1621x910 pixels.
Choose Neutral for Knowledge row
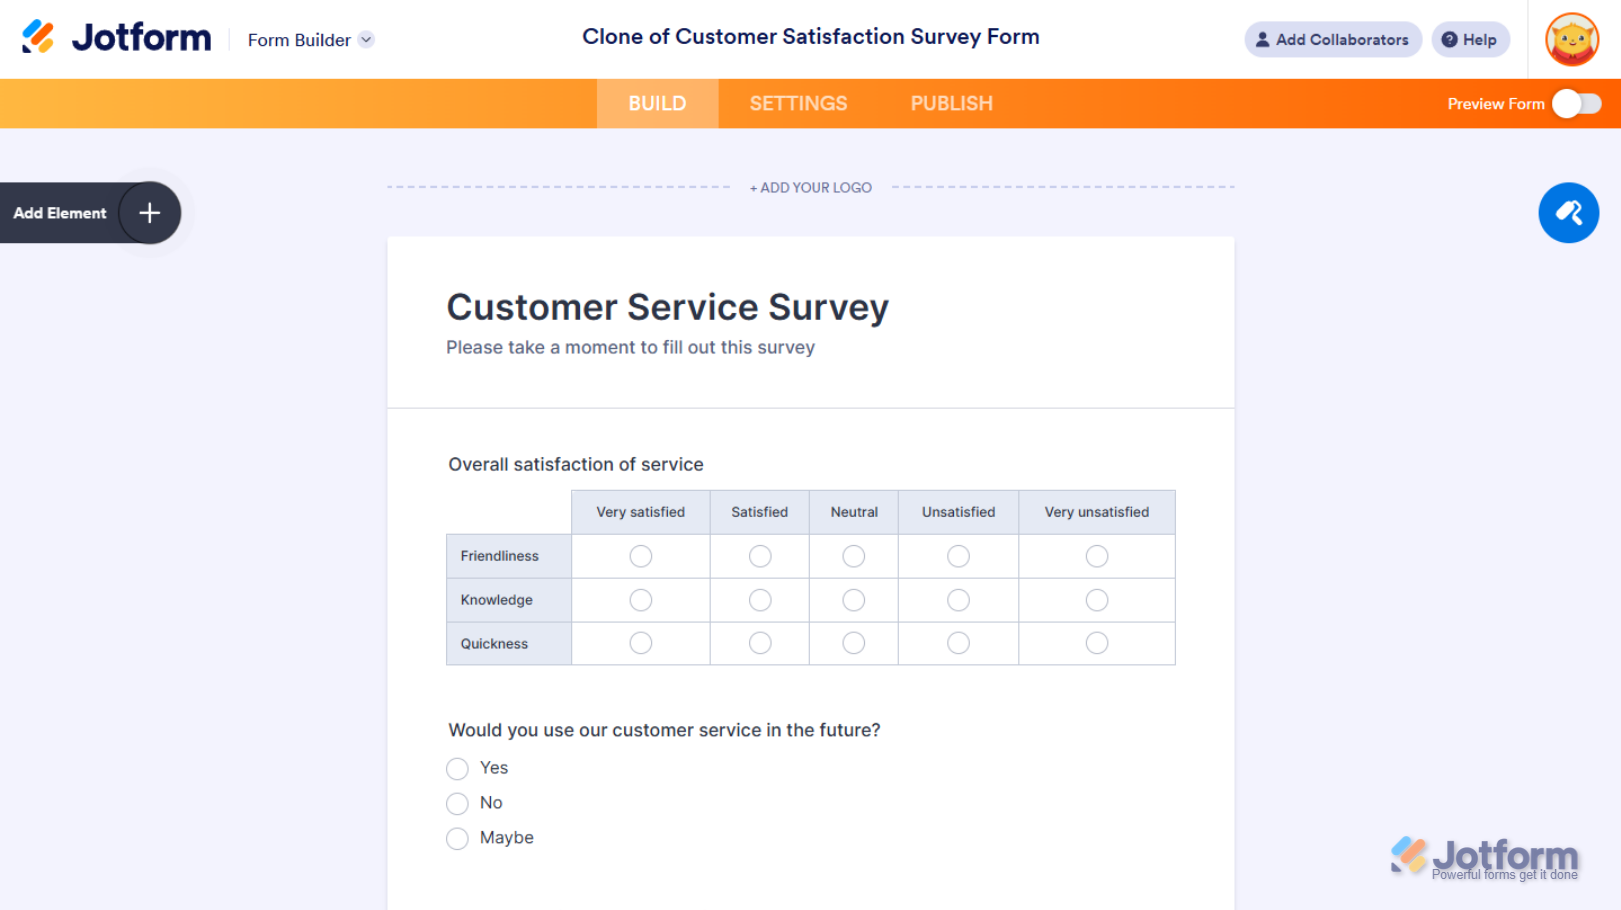pyautogui.click(x=853, y=600)
